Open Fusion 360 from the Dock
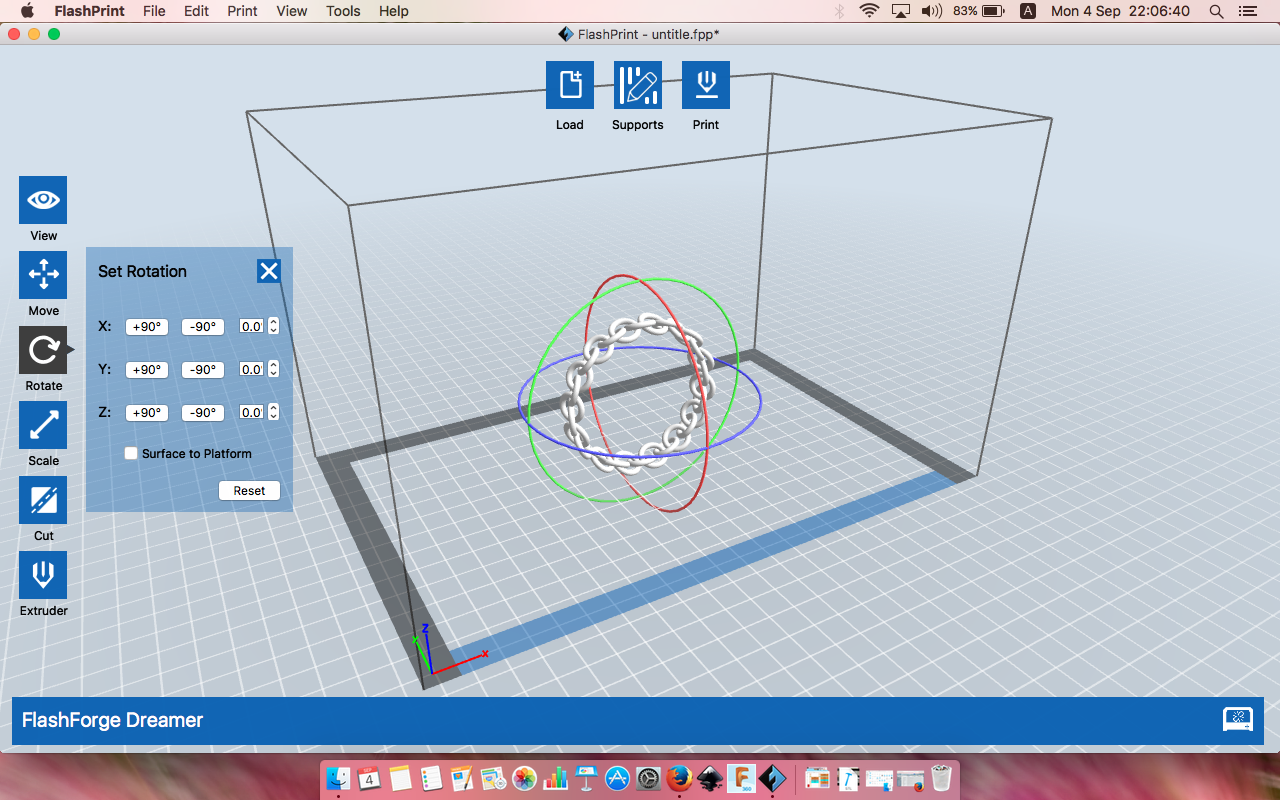The image size is (1280, 800). (742, 778)
